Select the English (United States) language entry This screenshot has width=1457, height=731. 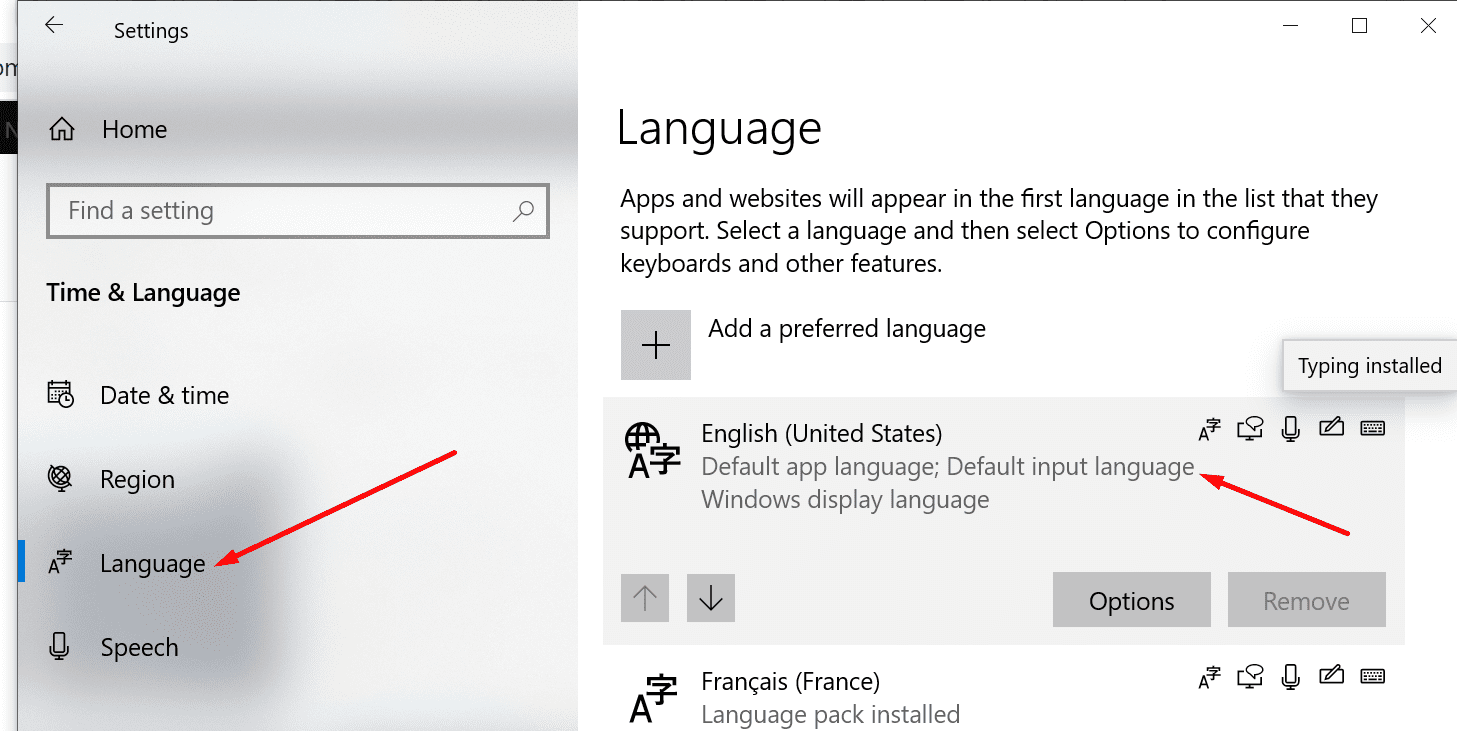pyautogui.click(x=1004, y=521)
